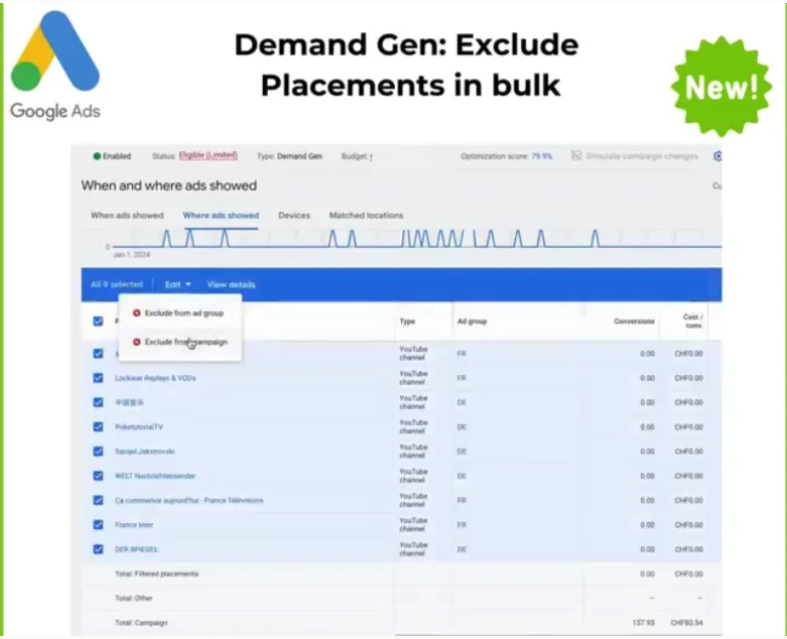Screen dimensions: 787x639
Task: Click the Jan 1, 2024 chart date
Action: 132,254
